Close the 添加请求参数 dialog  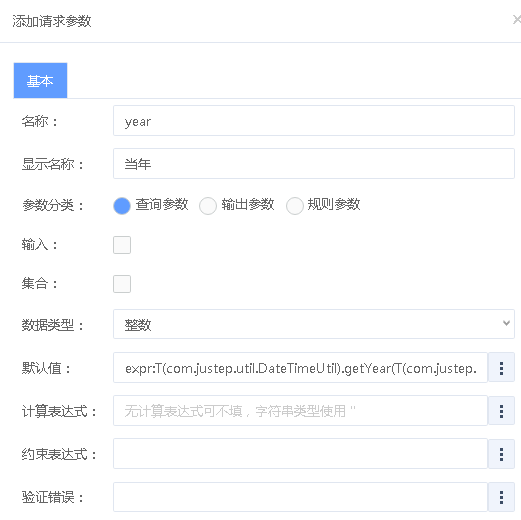point(516,20)
